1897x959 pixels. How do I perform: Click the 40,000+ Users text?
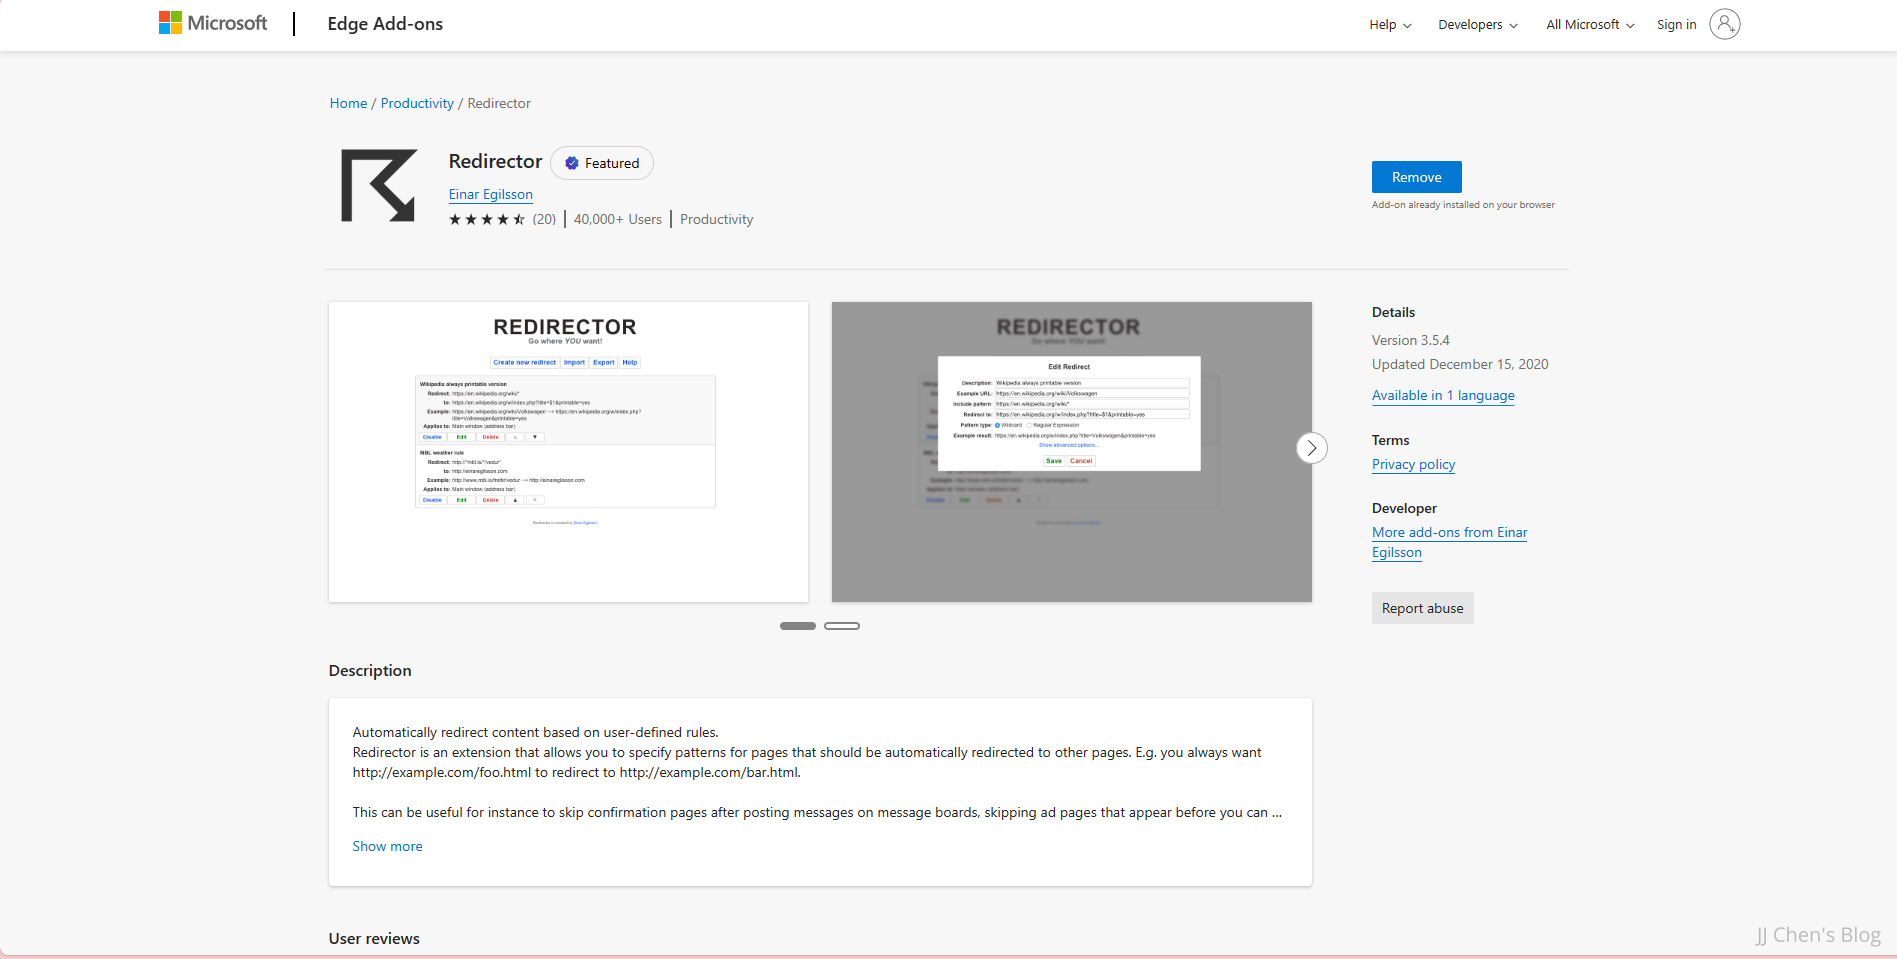618,219
